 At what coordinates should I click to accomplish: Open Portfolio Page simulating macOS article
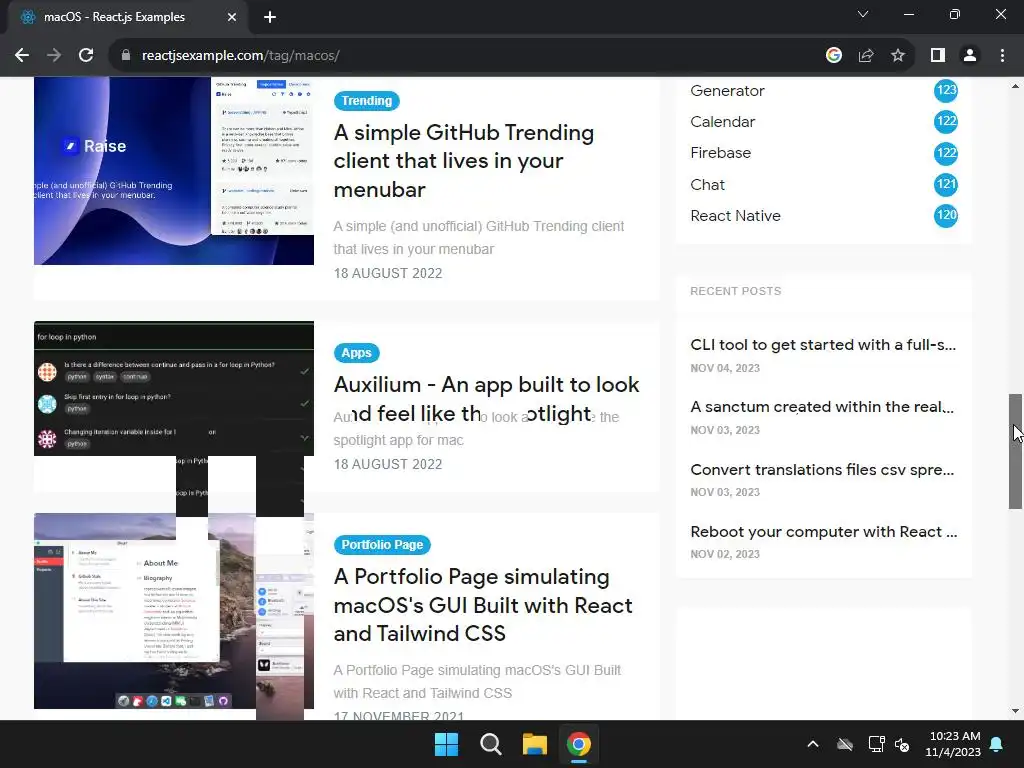coord(483,605)
